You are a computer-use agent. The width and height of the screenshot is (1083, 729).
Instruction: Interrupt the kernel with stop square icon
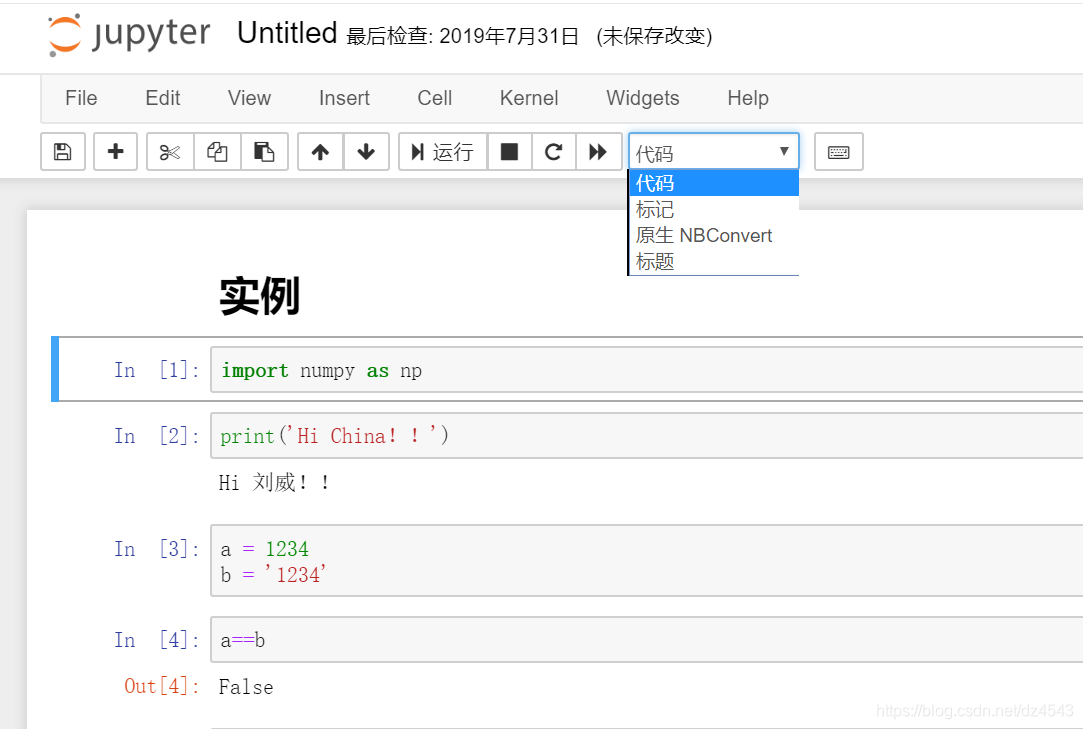(509, 151)
